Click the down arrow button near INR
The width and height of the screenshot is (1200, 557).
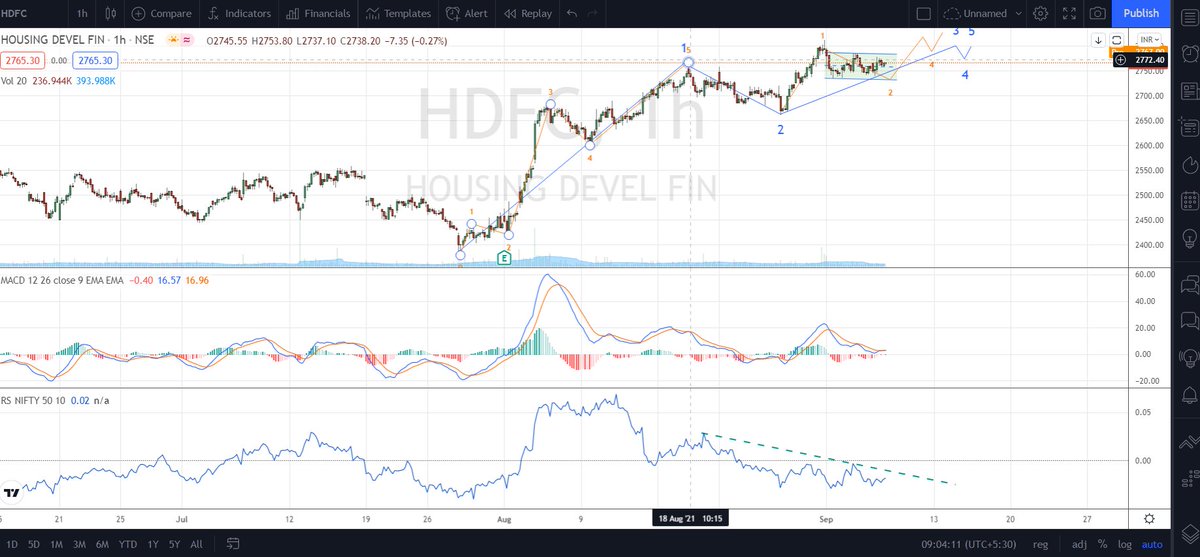[1099, 39]
